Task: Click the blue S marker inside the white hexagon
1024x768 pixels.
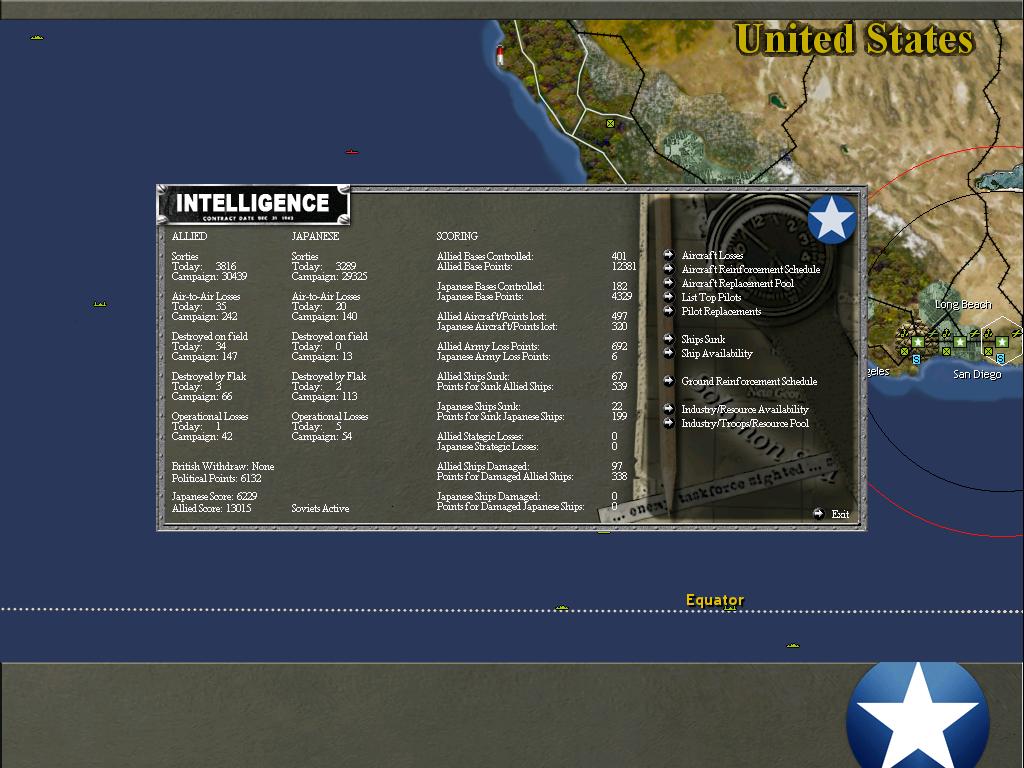Action: pos(1000,359)
